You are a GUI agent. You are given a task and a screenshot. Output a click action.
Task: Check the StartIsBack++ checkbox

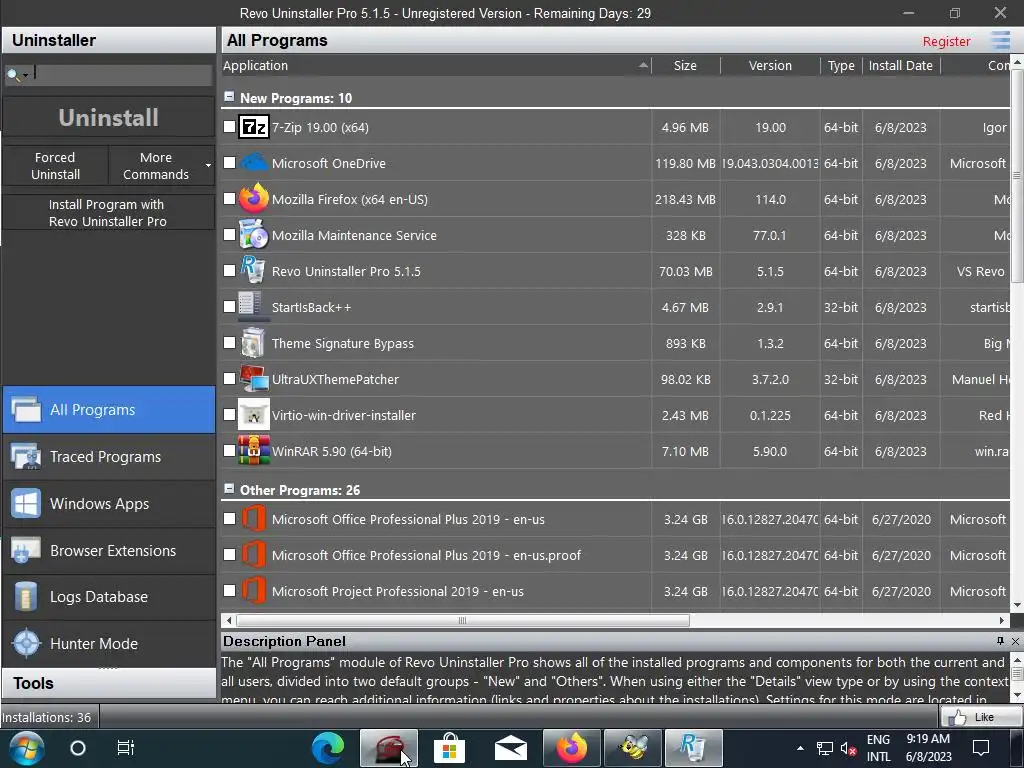229,306
